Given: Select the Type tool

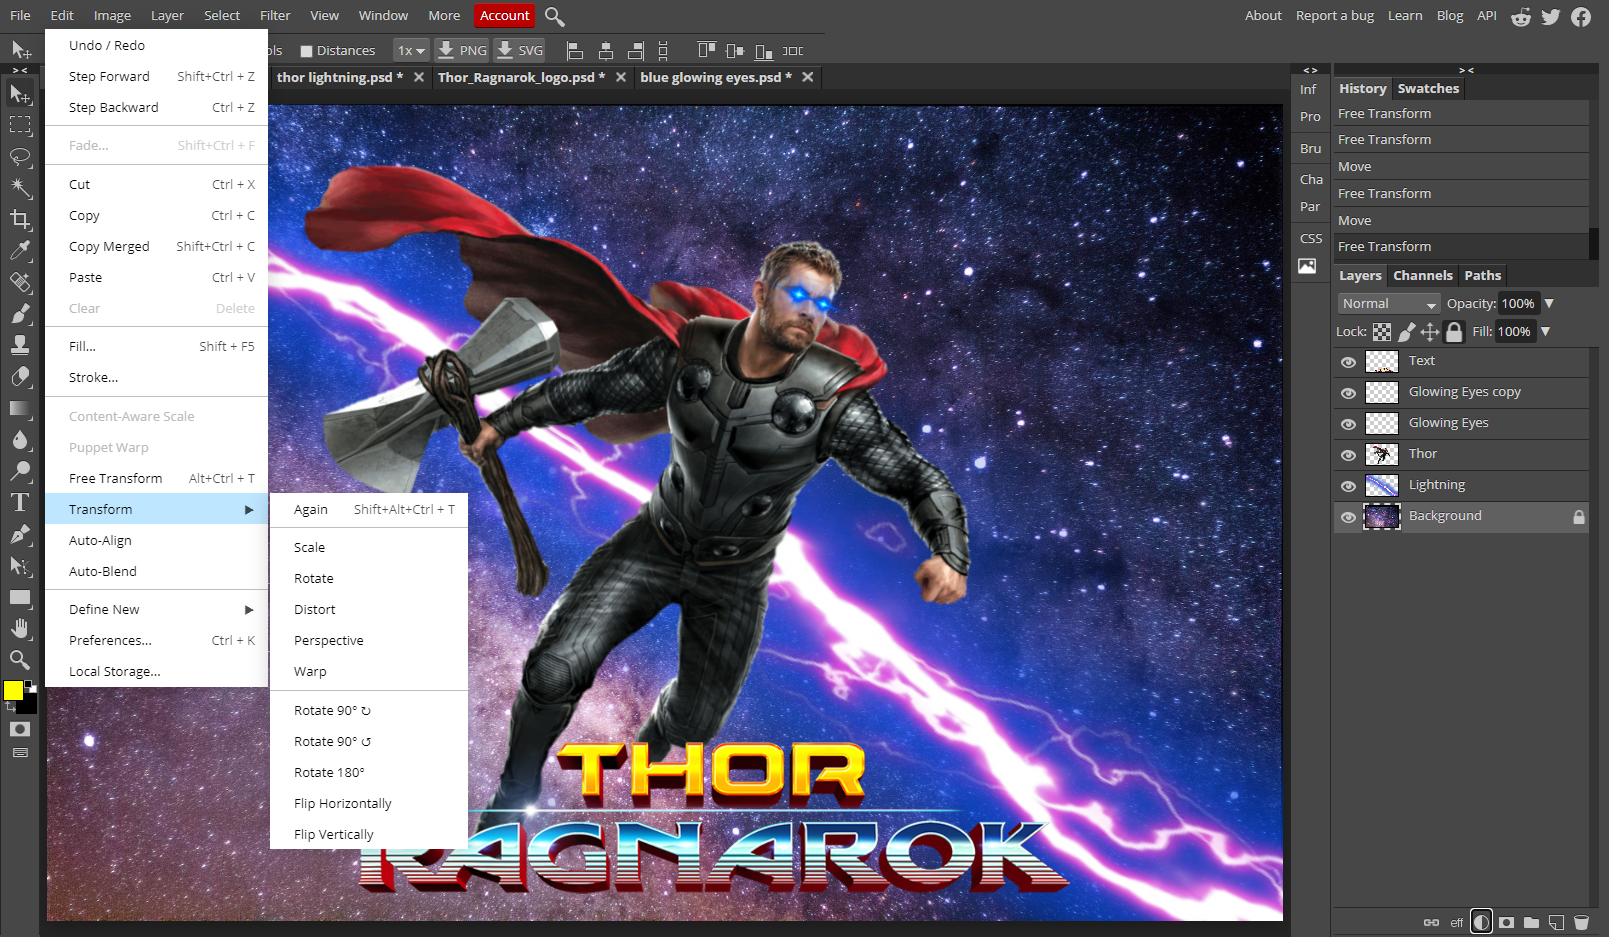Looking at the screenshot, I should (20, 503).
